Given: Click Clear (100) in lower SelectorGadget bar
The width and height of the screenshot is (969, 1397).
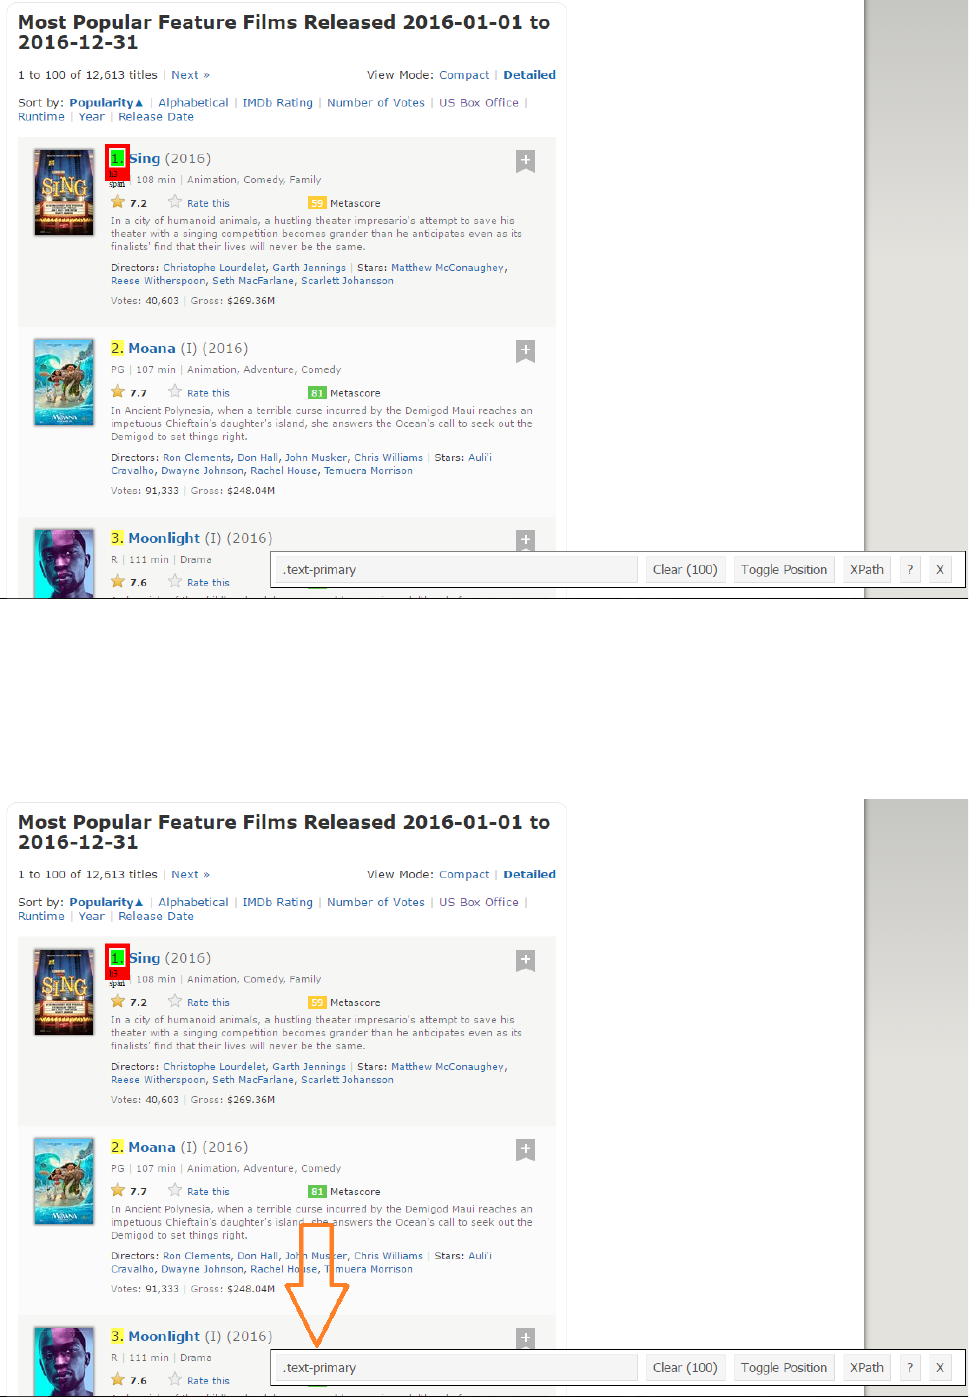Looking at the screenshot, I should [685, 1367].
